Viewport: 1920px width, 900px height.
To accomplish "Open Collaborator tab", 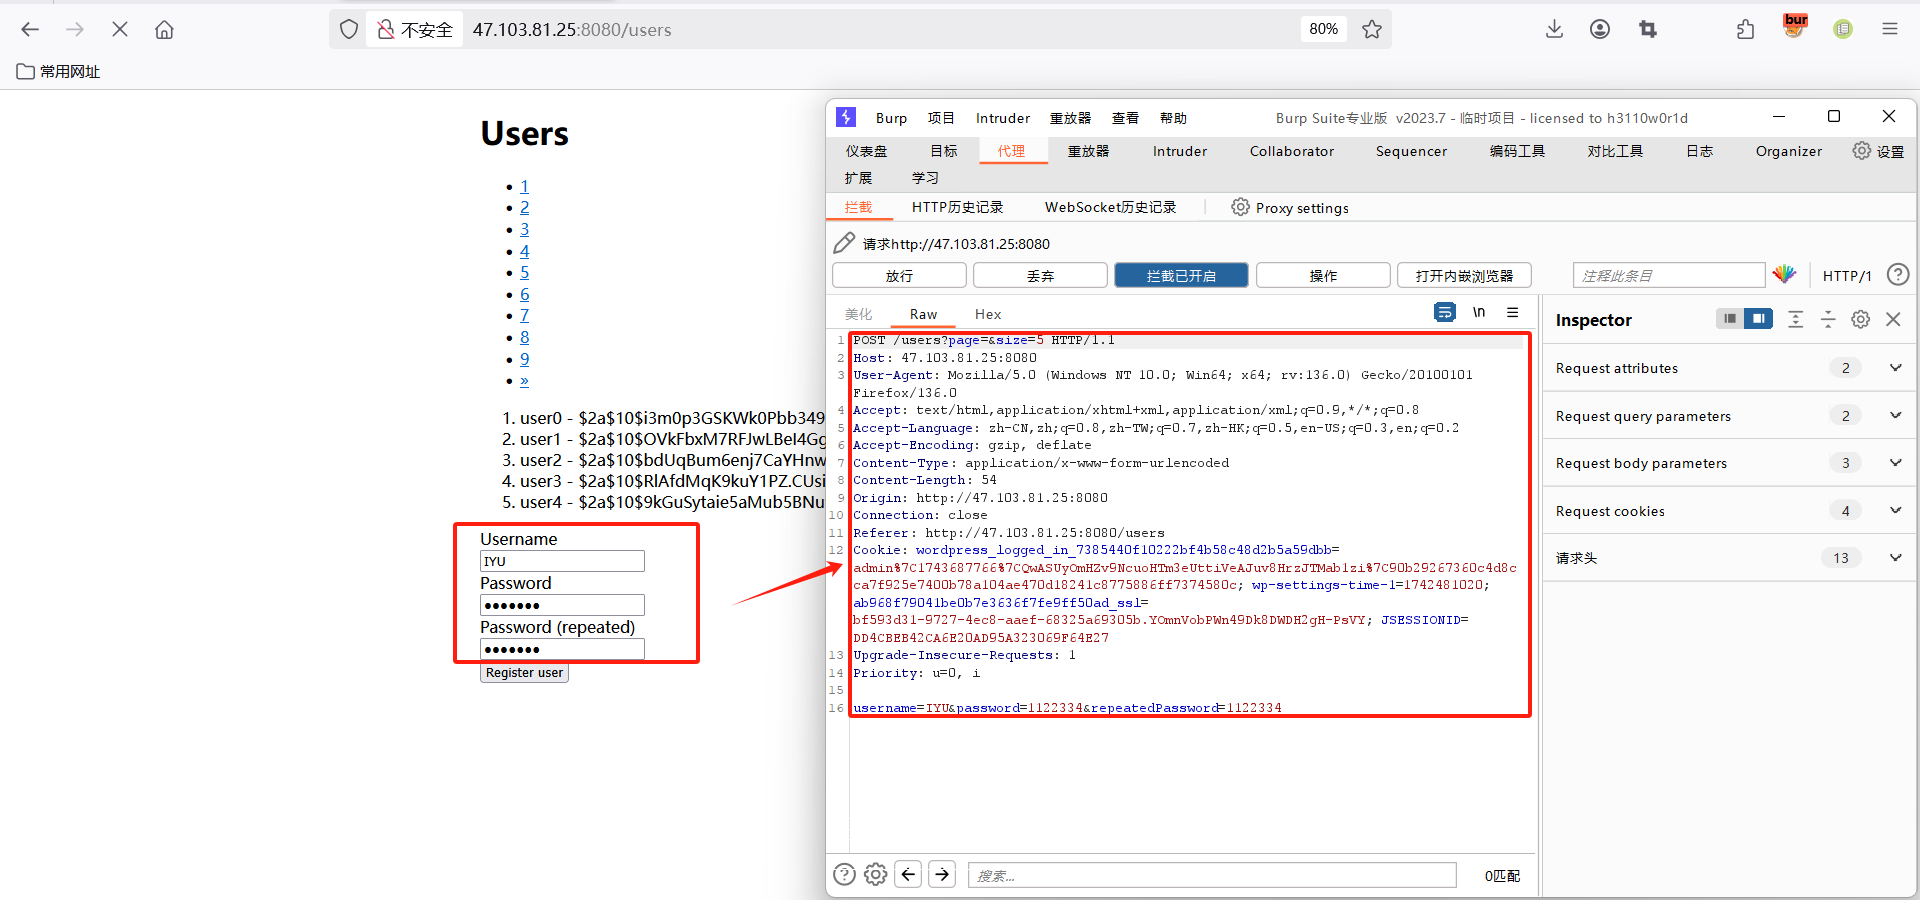I will 1291,151.
